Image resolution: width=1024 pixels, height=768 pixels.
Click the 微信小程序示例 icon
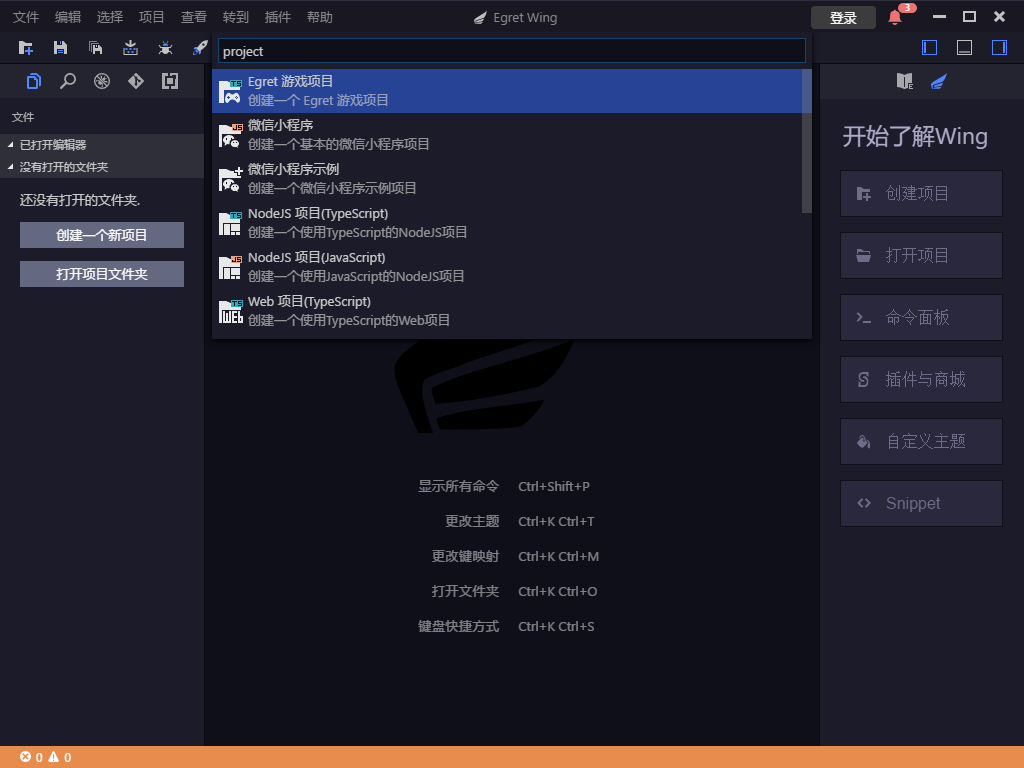pos(230,179)
